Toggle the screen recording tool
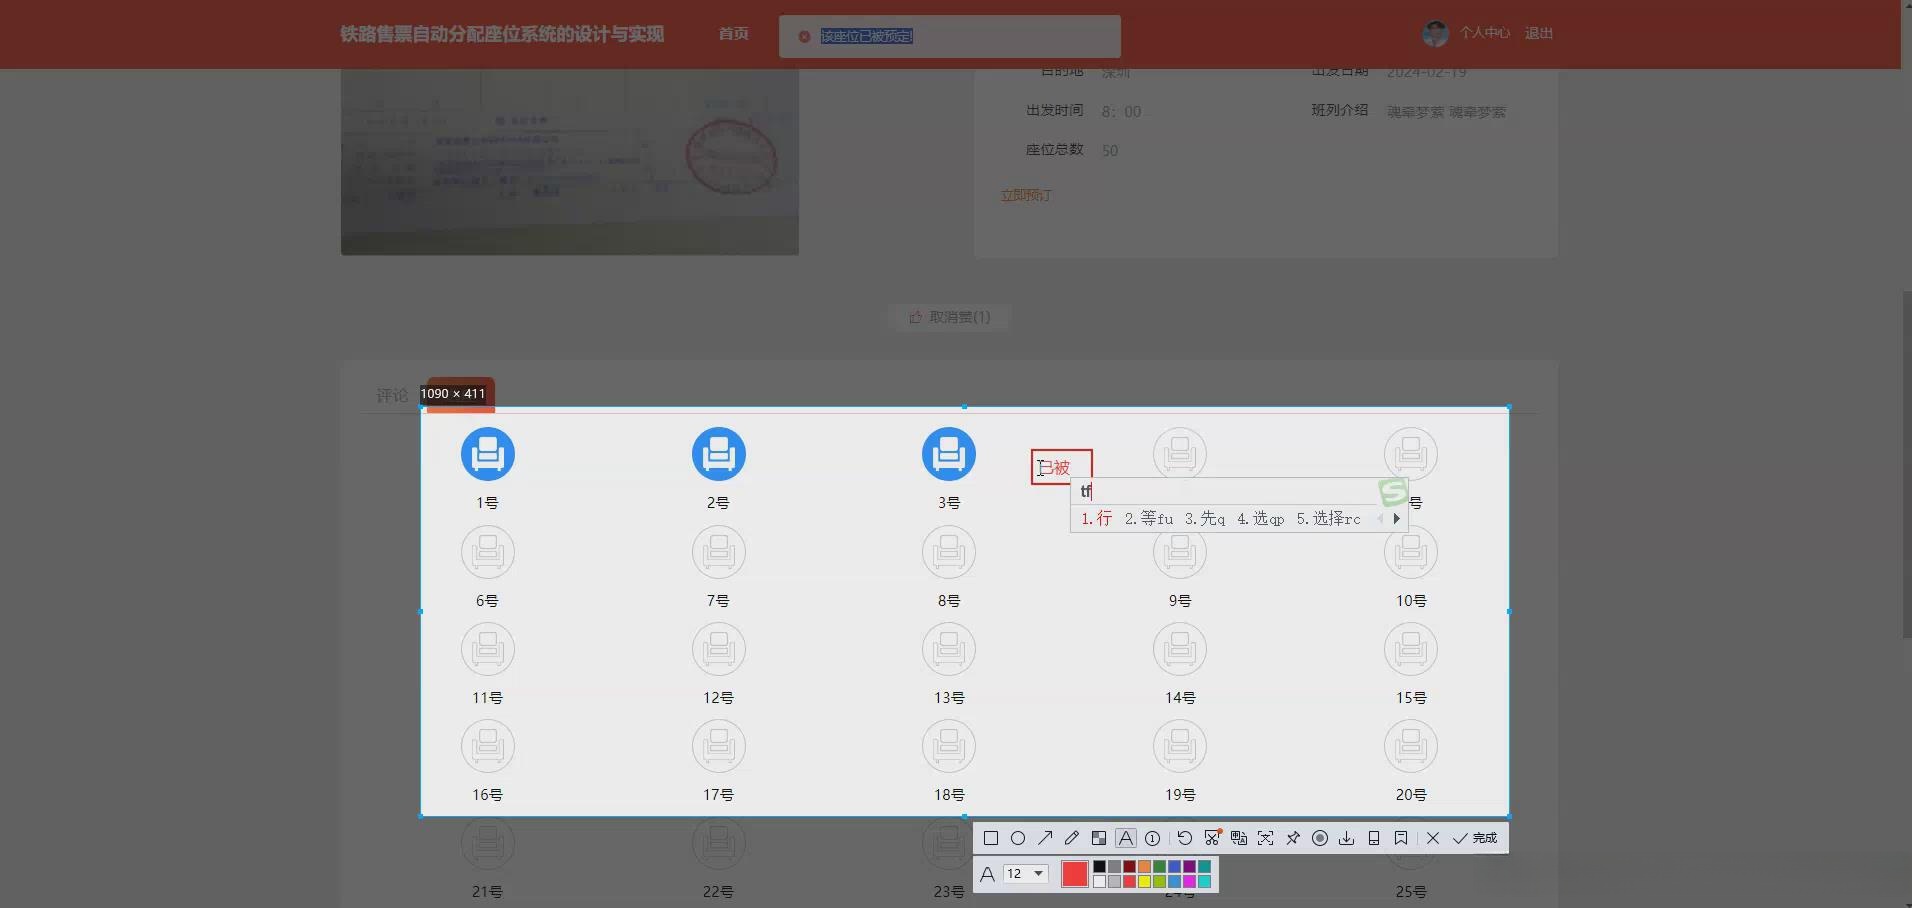Screen dimensions: 1912x908 (x=1319, y=838)
